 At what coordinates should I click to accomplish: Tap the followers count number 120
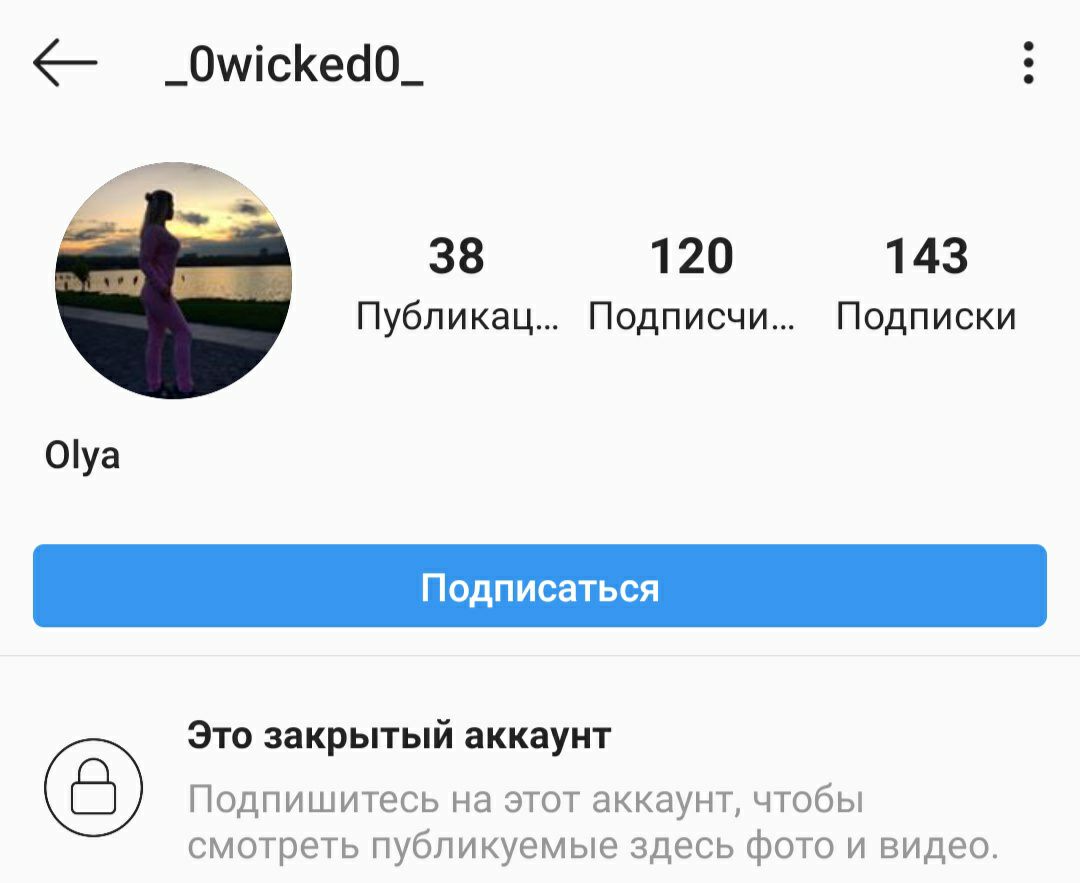(x=692, y=256)
